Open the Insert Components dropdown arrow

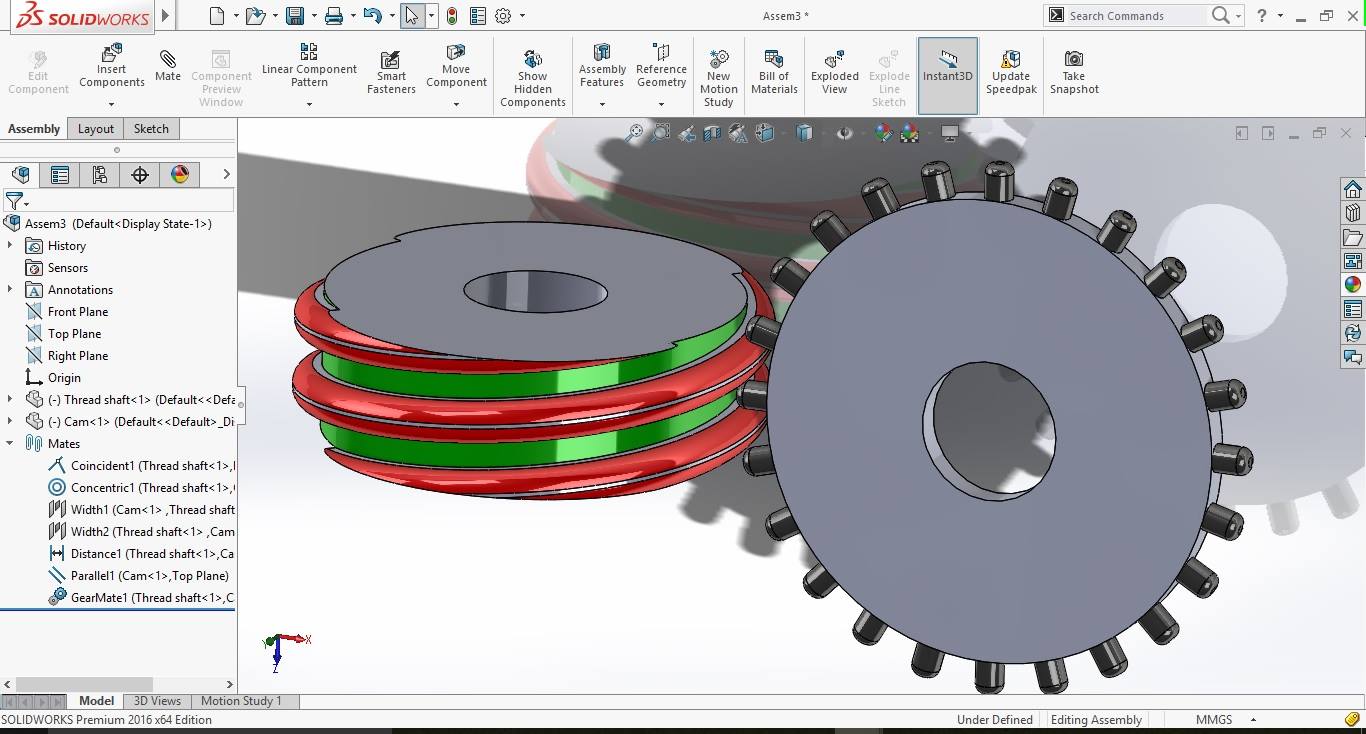tap(111, 104)
